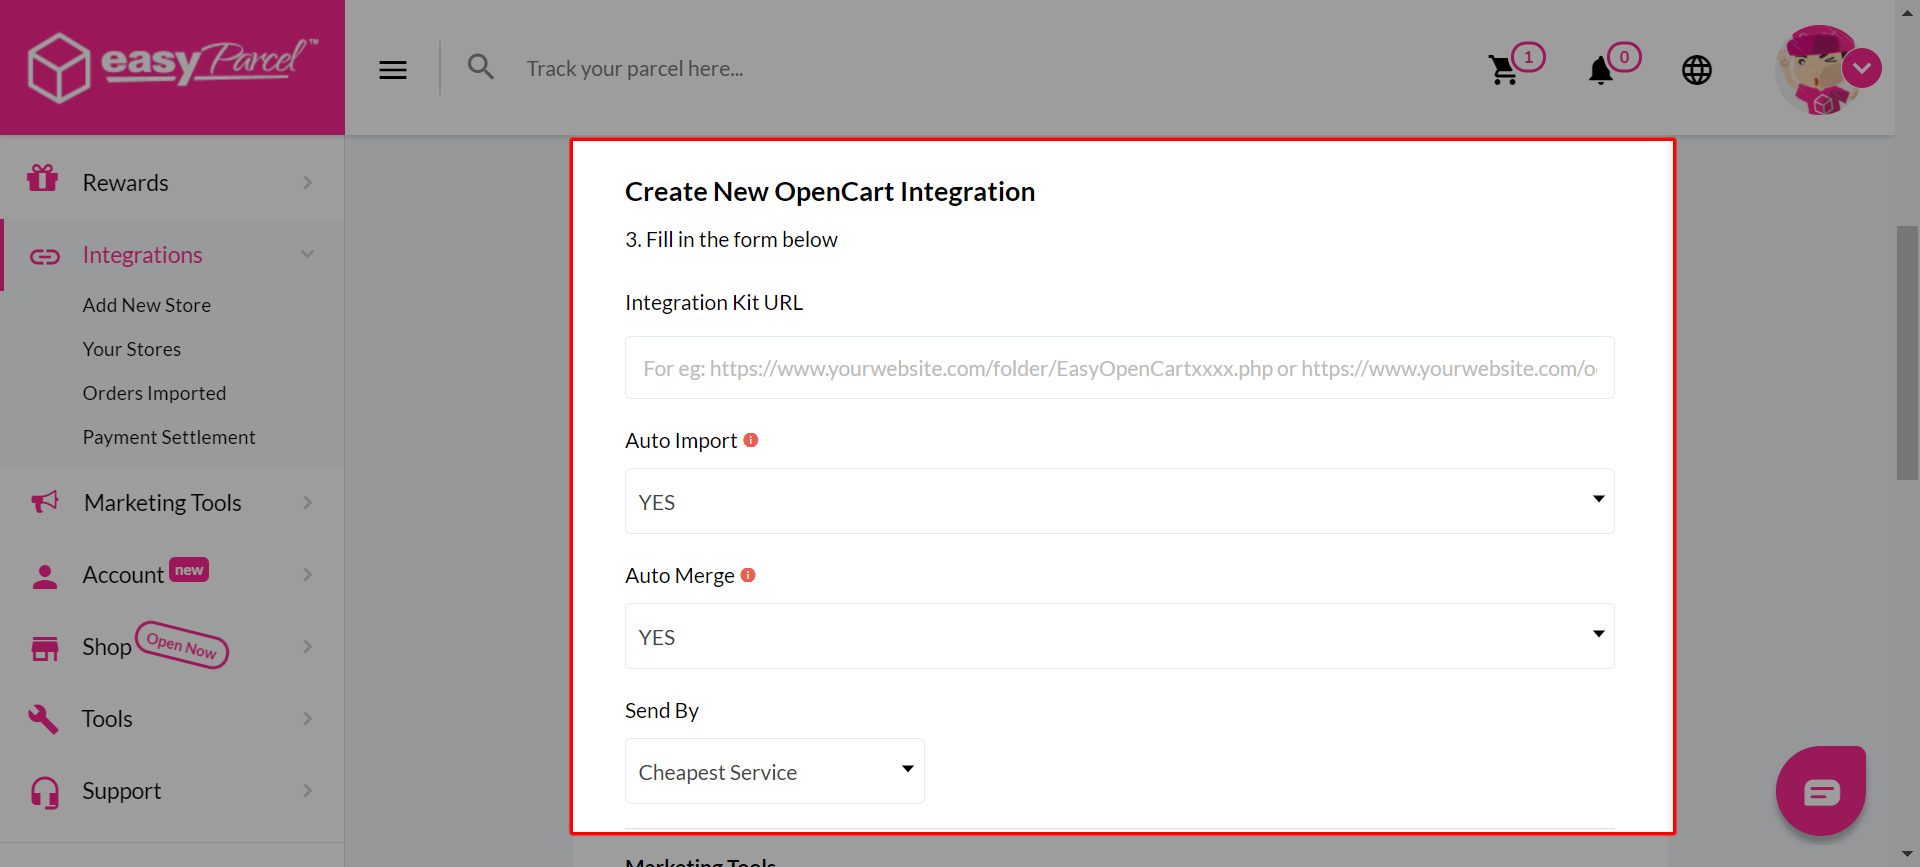Open the notifications bell icon
Viewport: 1920px width, 867px height.
tap(1601, 70)
